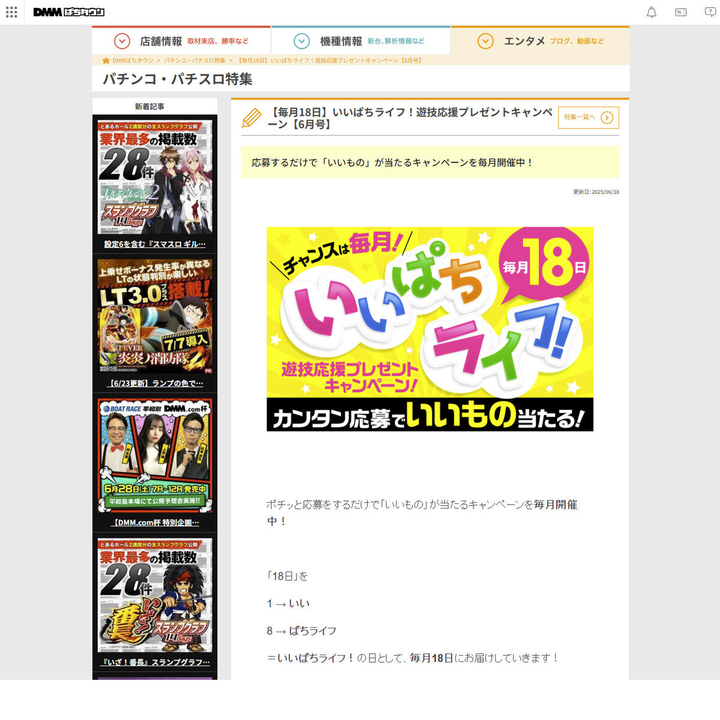This screenshot has height=720, width=720.
Task: Open the 【DMM.com杯 特別企画… link
Action: point(155,523)
